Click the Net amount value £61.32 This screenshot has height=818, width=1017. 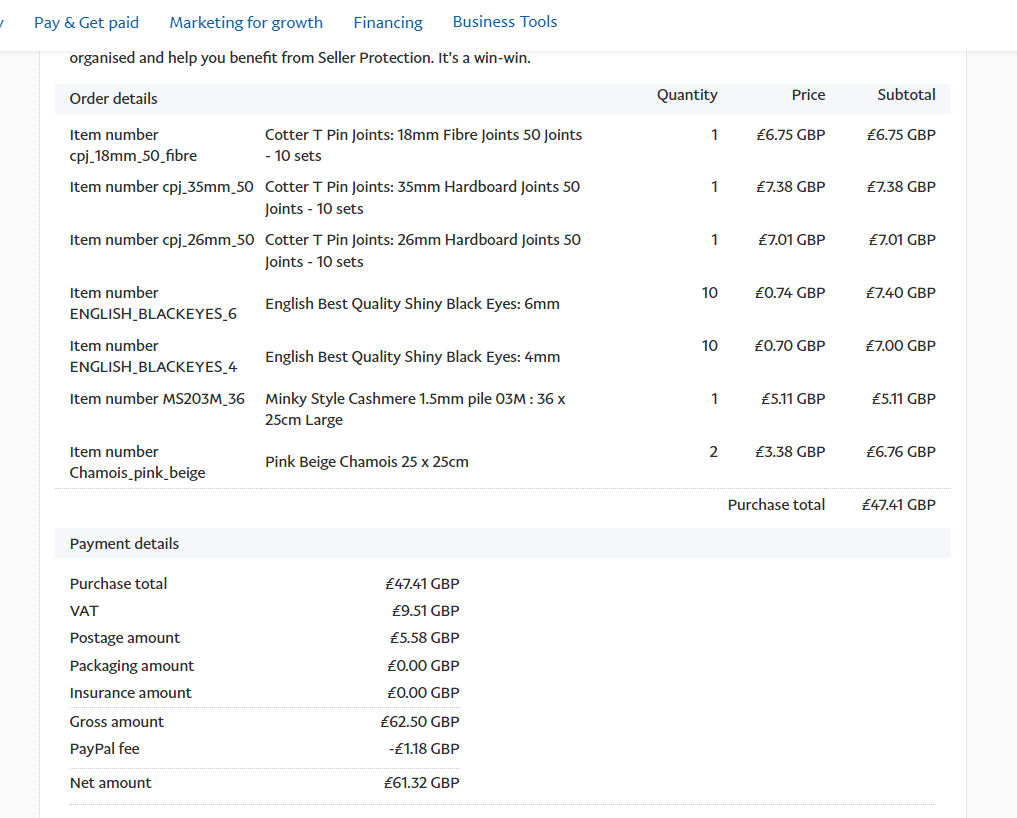click(x=421, y=783)
